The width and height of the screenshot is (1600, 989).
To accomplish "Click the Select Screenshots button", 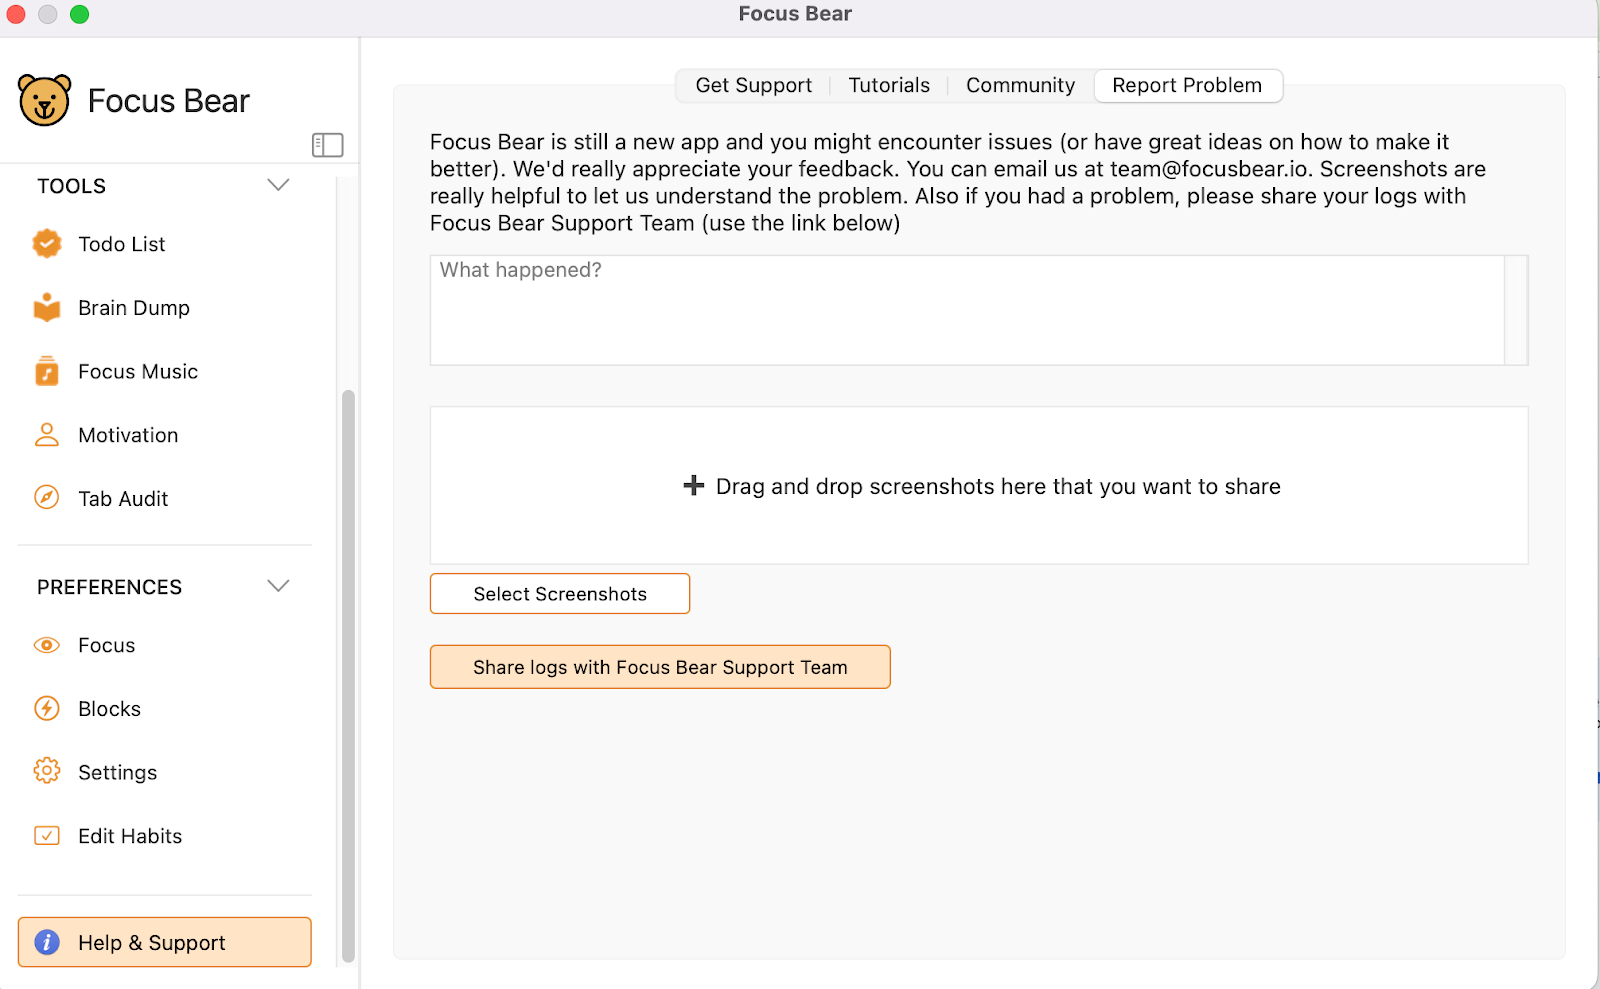I will (x=560, y=593).
